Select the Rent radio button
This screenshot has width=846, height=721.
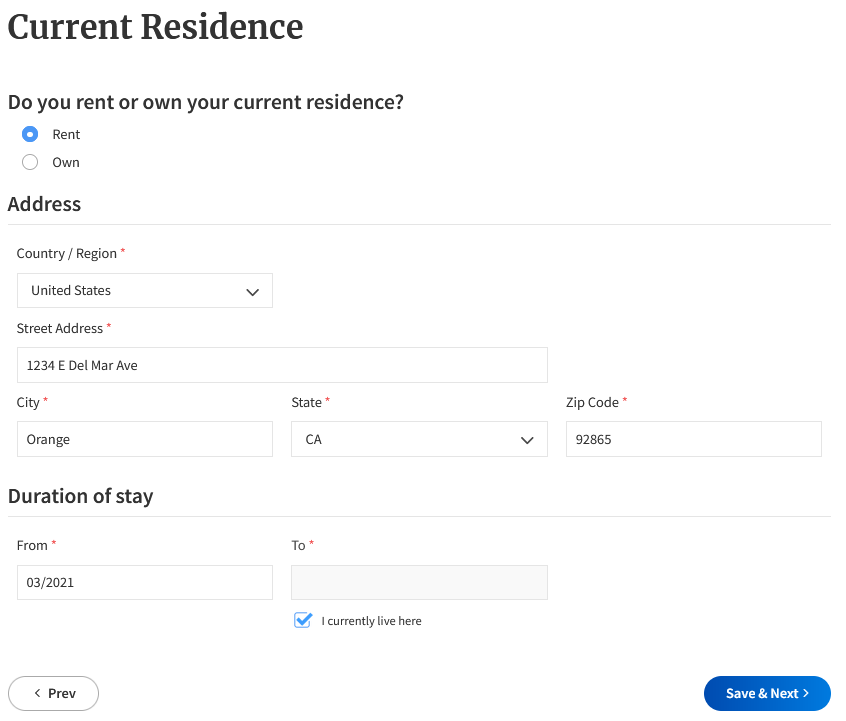point(30,134)
